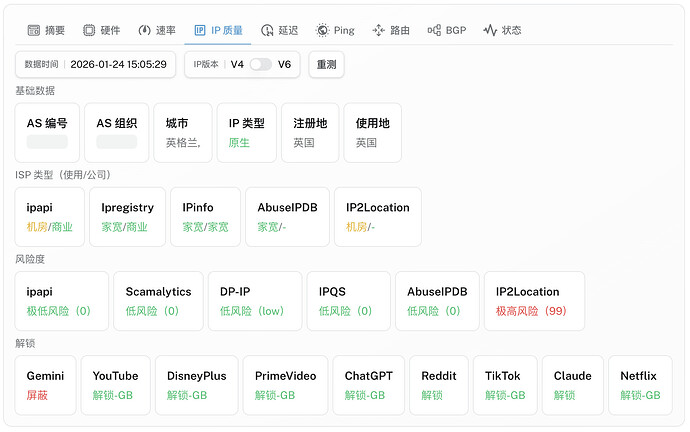Click the Gemini 屏蔽 card

point(45,385)
